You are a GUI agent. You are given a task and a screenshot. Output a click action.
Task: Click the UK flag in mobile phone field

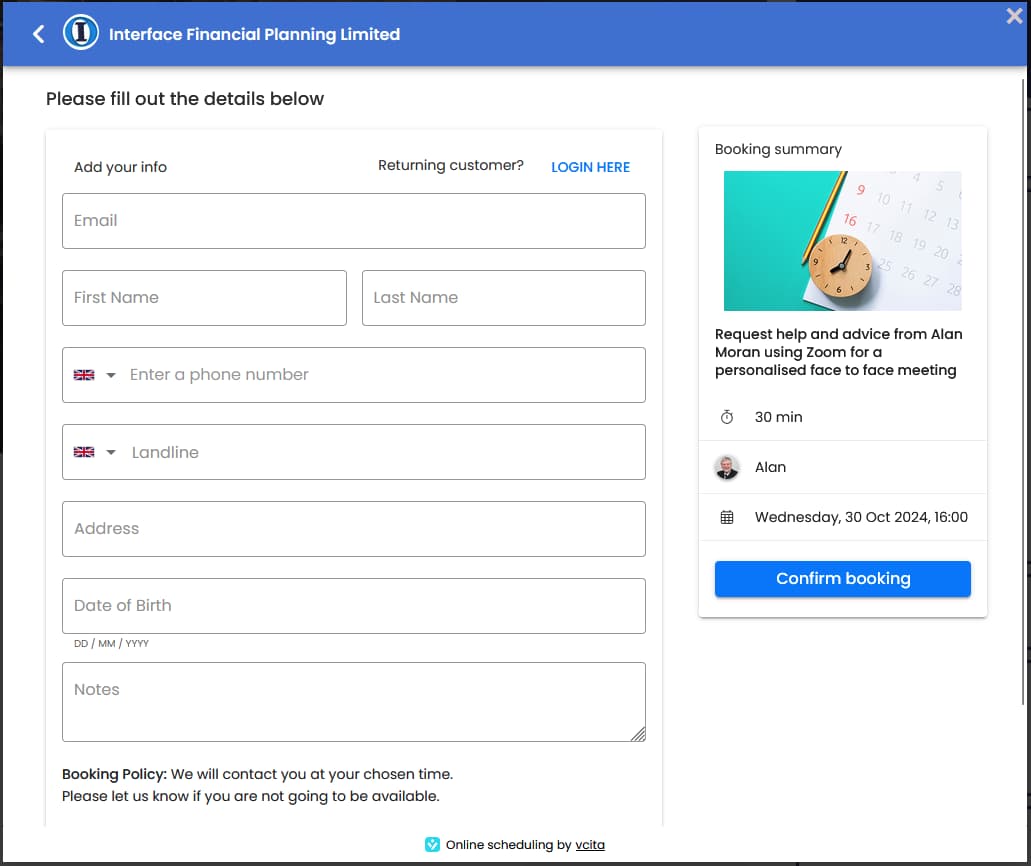click(x=84, y=375)
